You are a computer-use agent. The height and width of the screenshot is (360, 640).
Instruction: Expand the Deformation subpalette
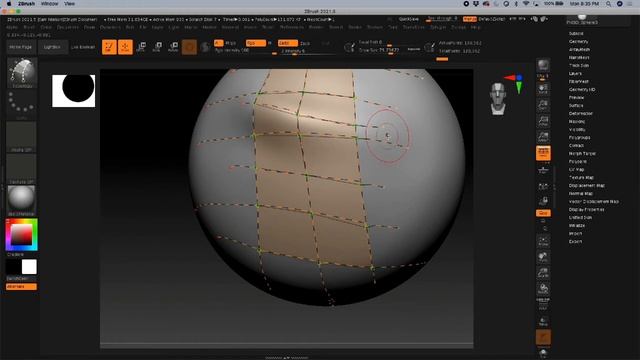(580, 113)
